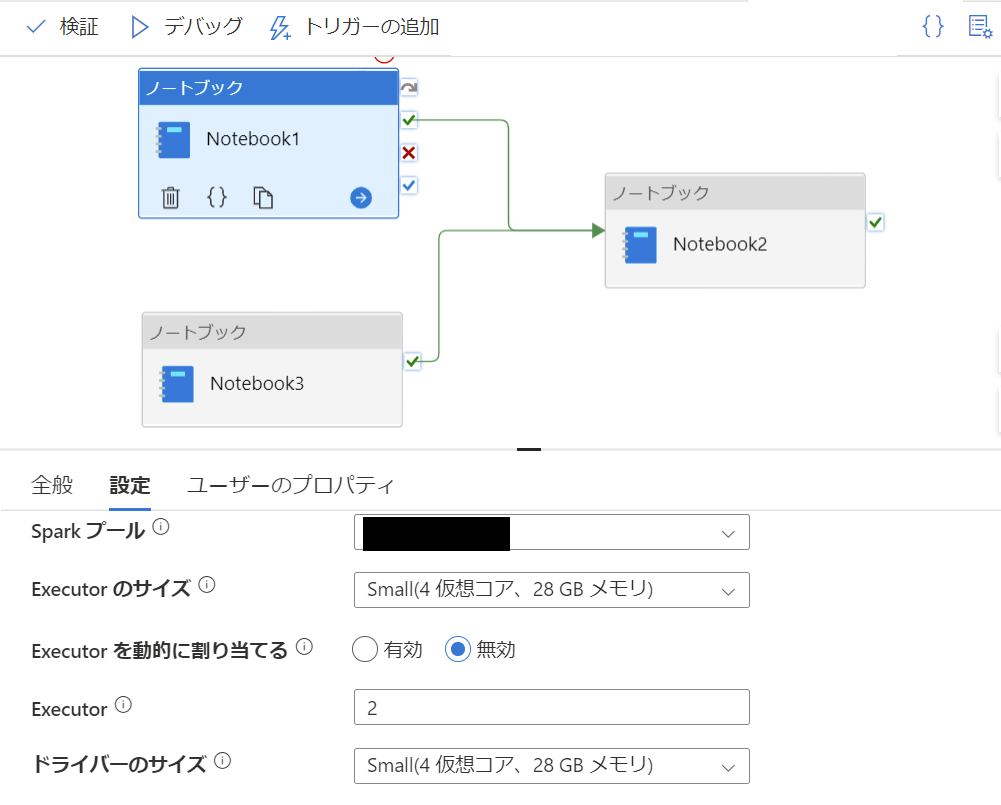Viewport: 1001px width, 805px height.
Task: Show info for ドライバーのサイズ
Action: [222, 760]
